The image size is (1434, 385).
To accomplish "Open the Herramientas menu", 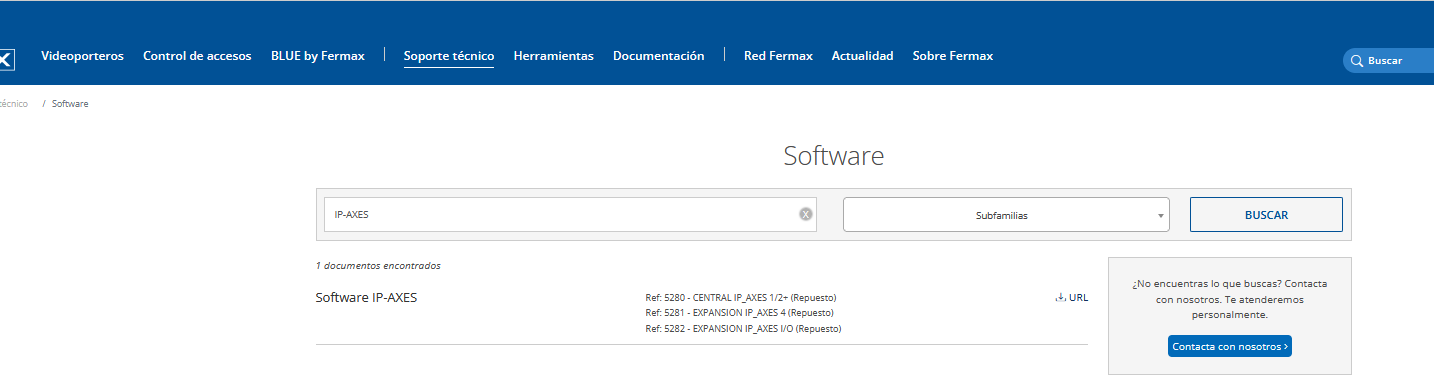I will (553, 56).
